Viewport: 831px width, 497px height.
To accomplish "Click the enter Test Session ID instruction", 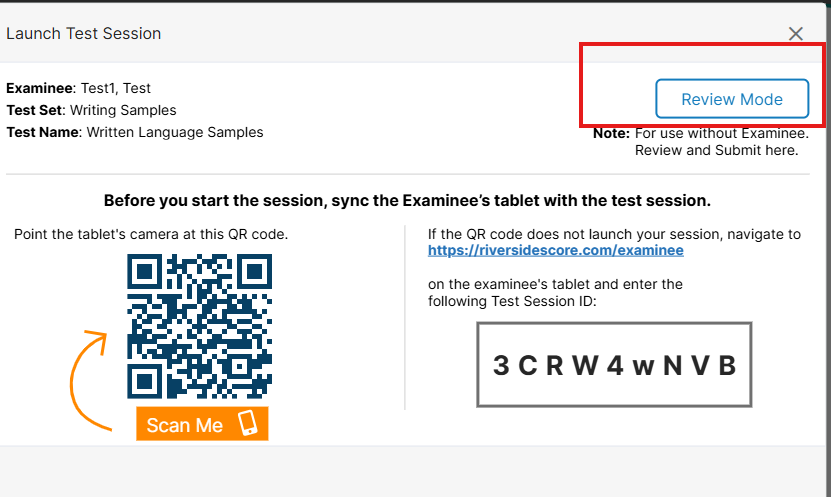I will click(x=555, y=292).
